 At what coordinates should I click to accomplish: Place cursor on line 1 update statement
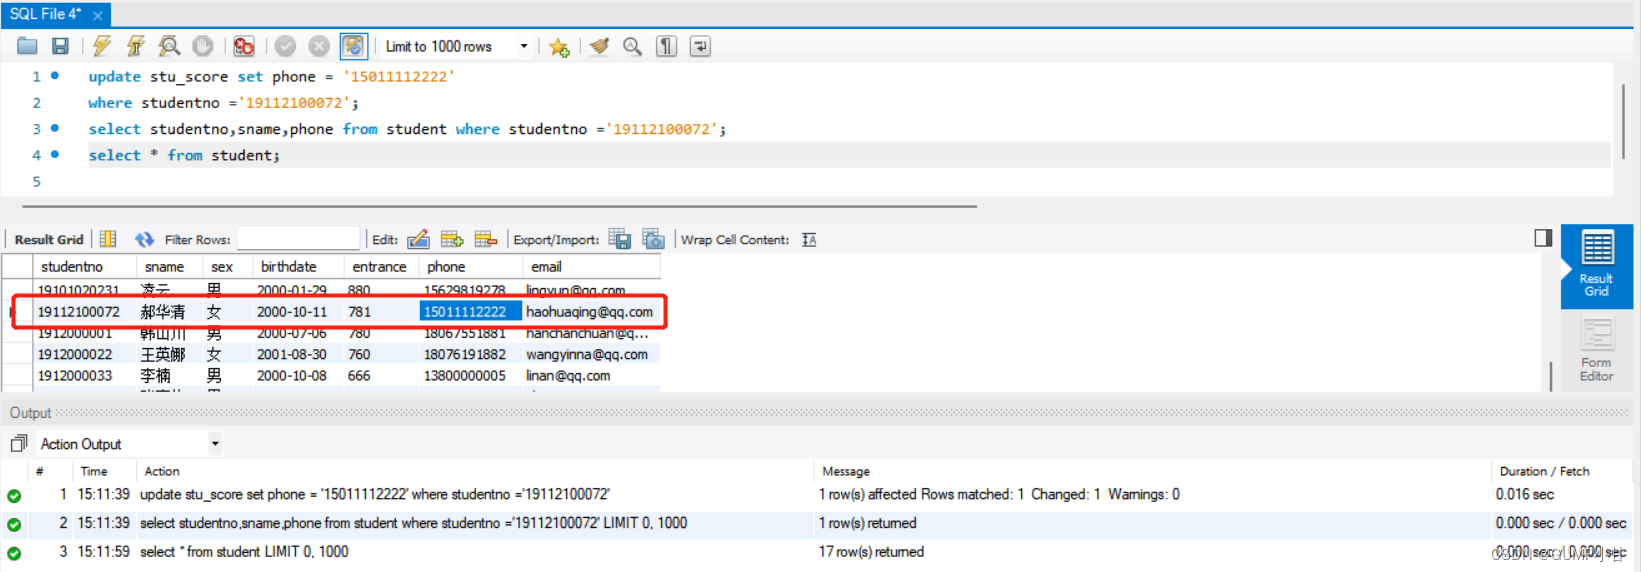pyautogui.click(x=271, y=77)
